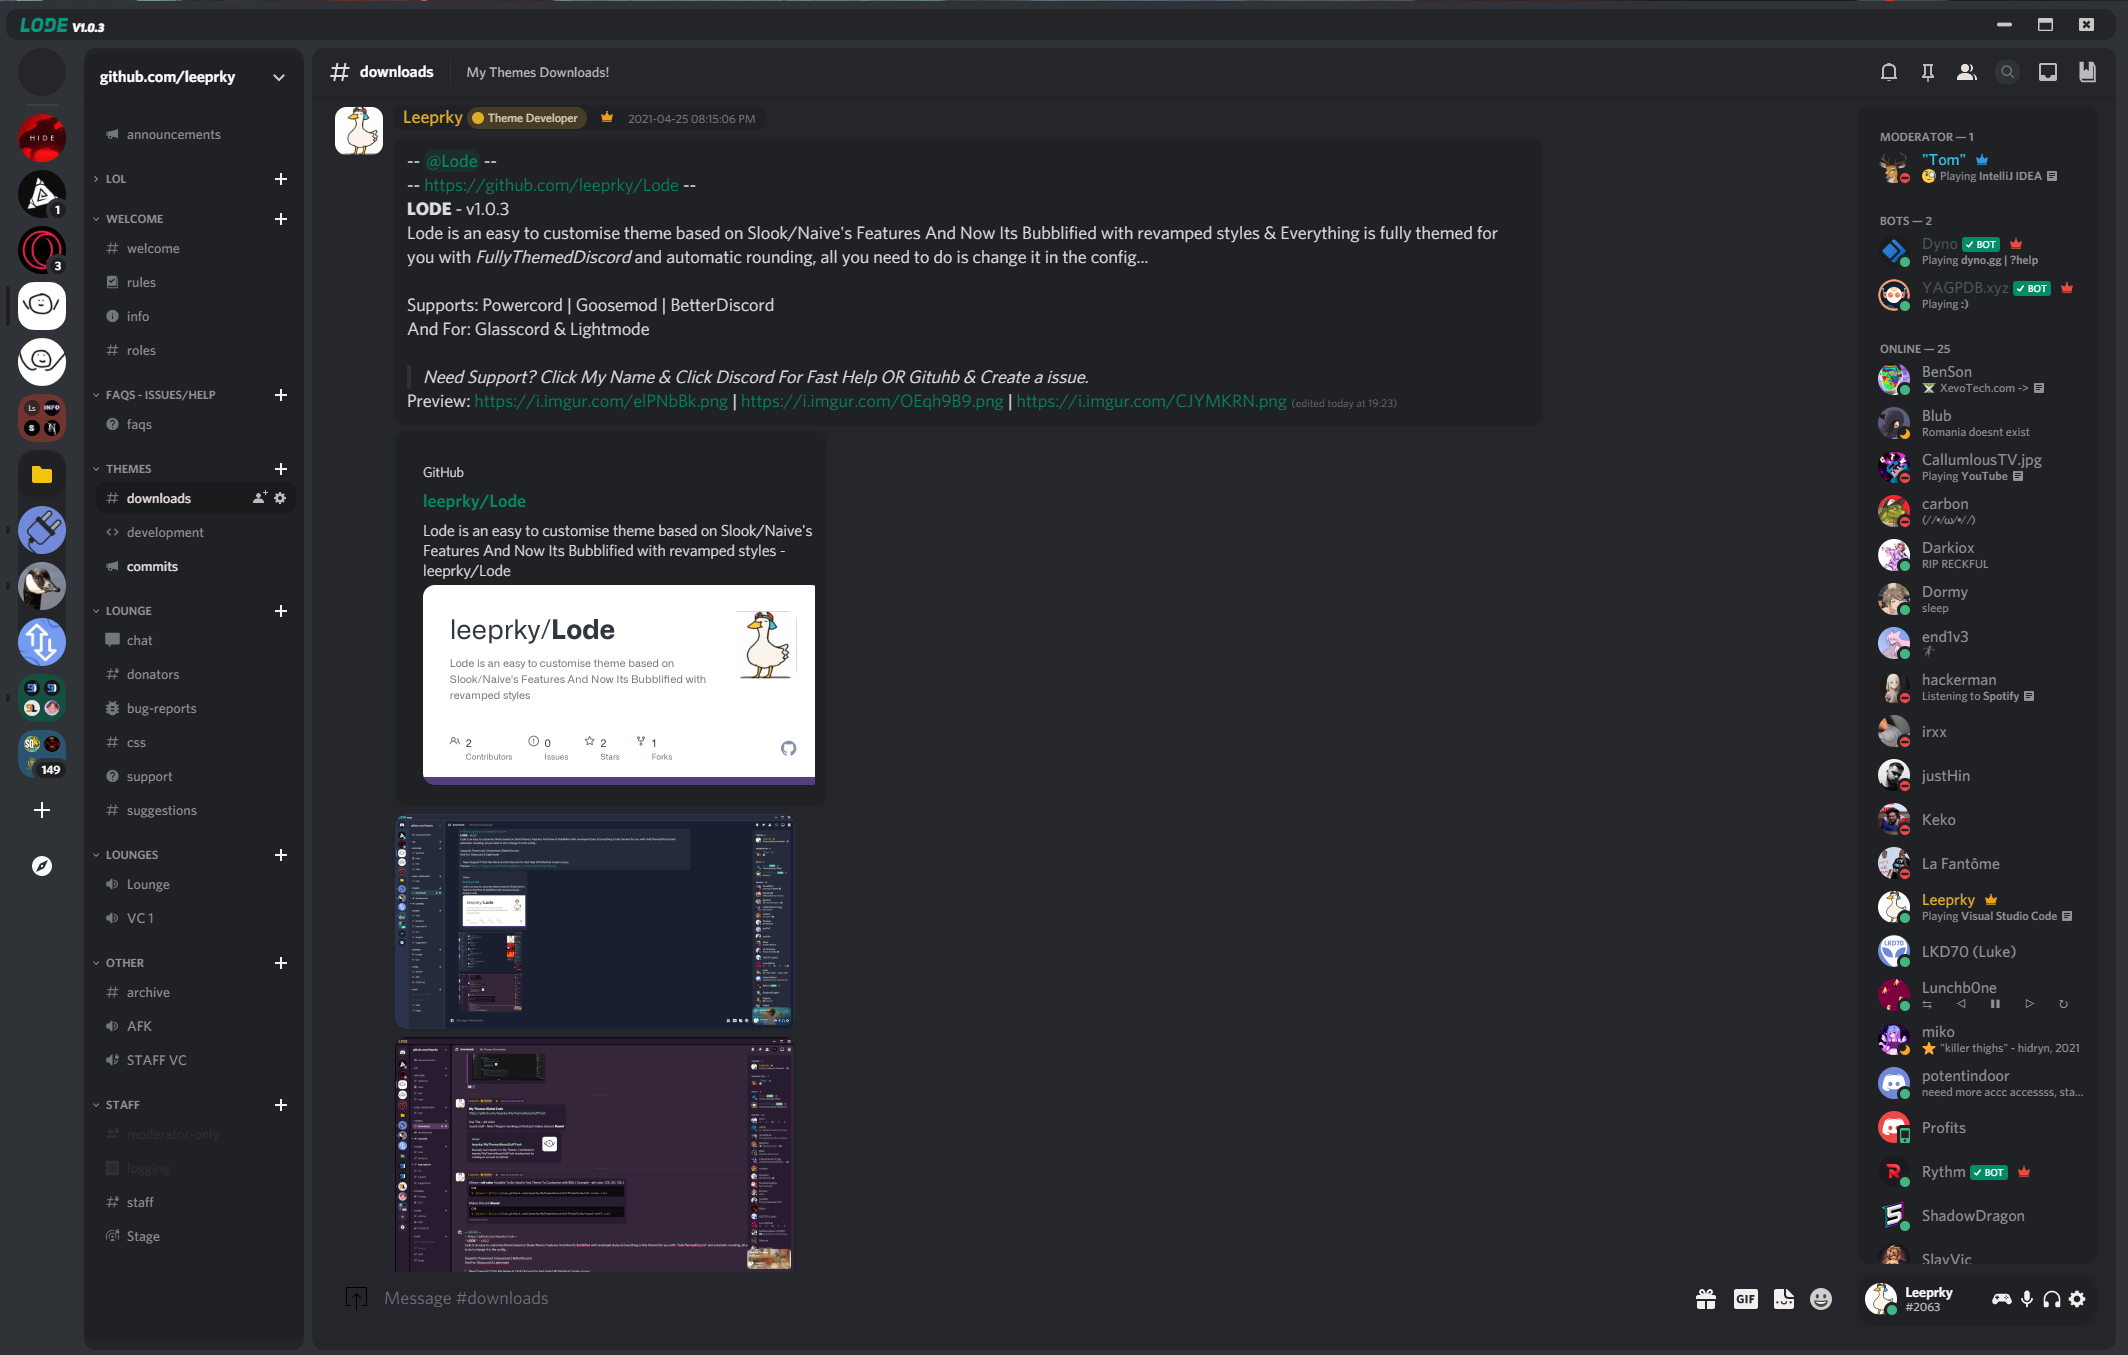Open user settings gear icon
The width and height of the screenshot is (2128, 1355).
2078,1299
